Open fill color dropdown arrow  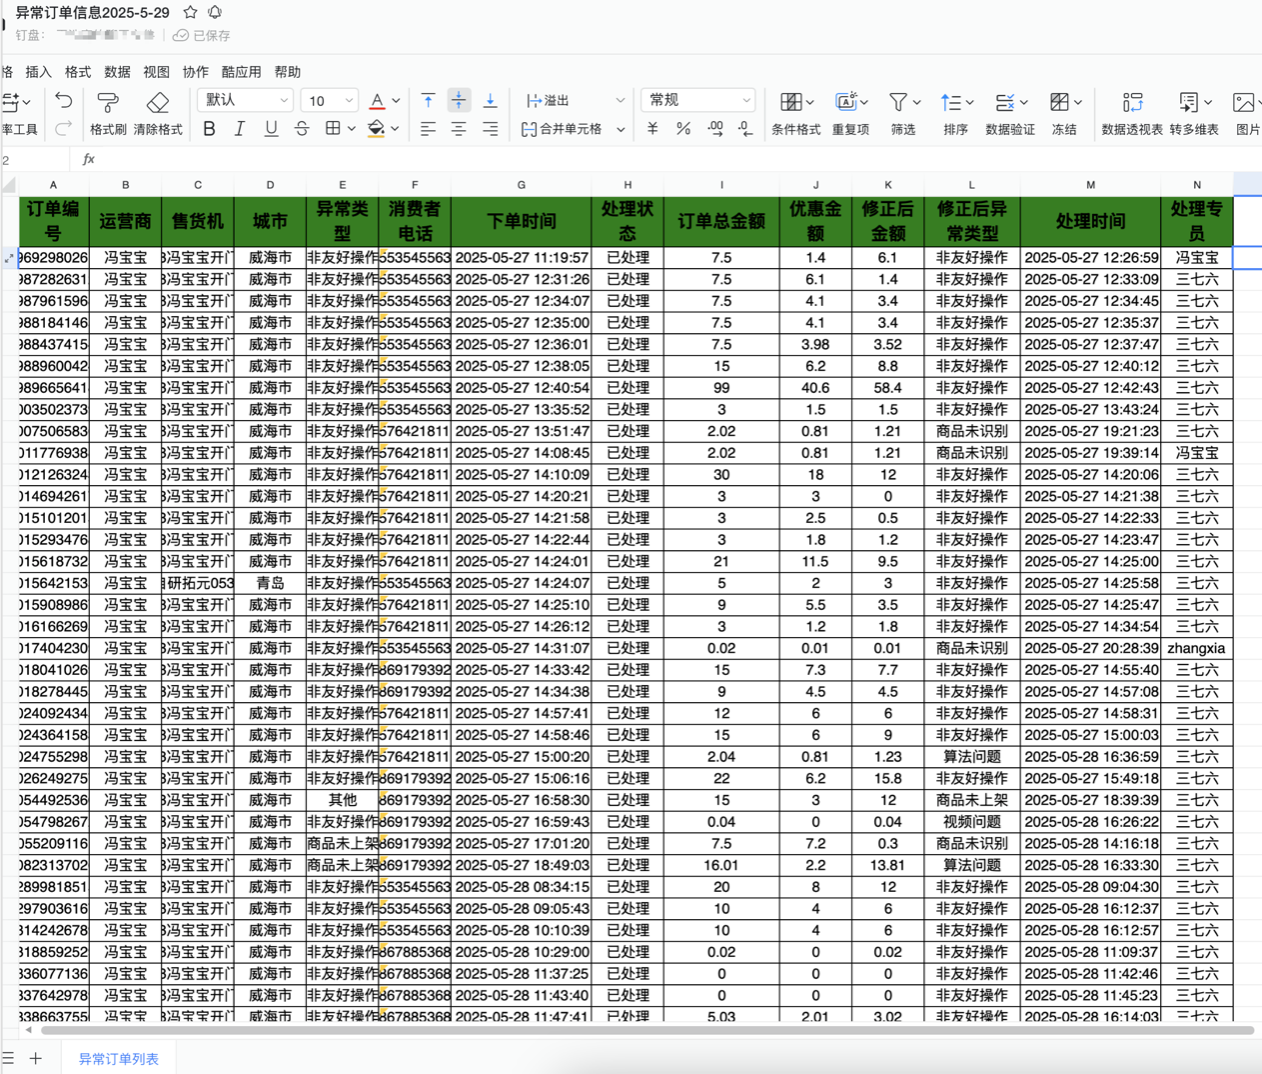click(395, 129)
